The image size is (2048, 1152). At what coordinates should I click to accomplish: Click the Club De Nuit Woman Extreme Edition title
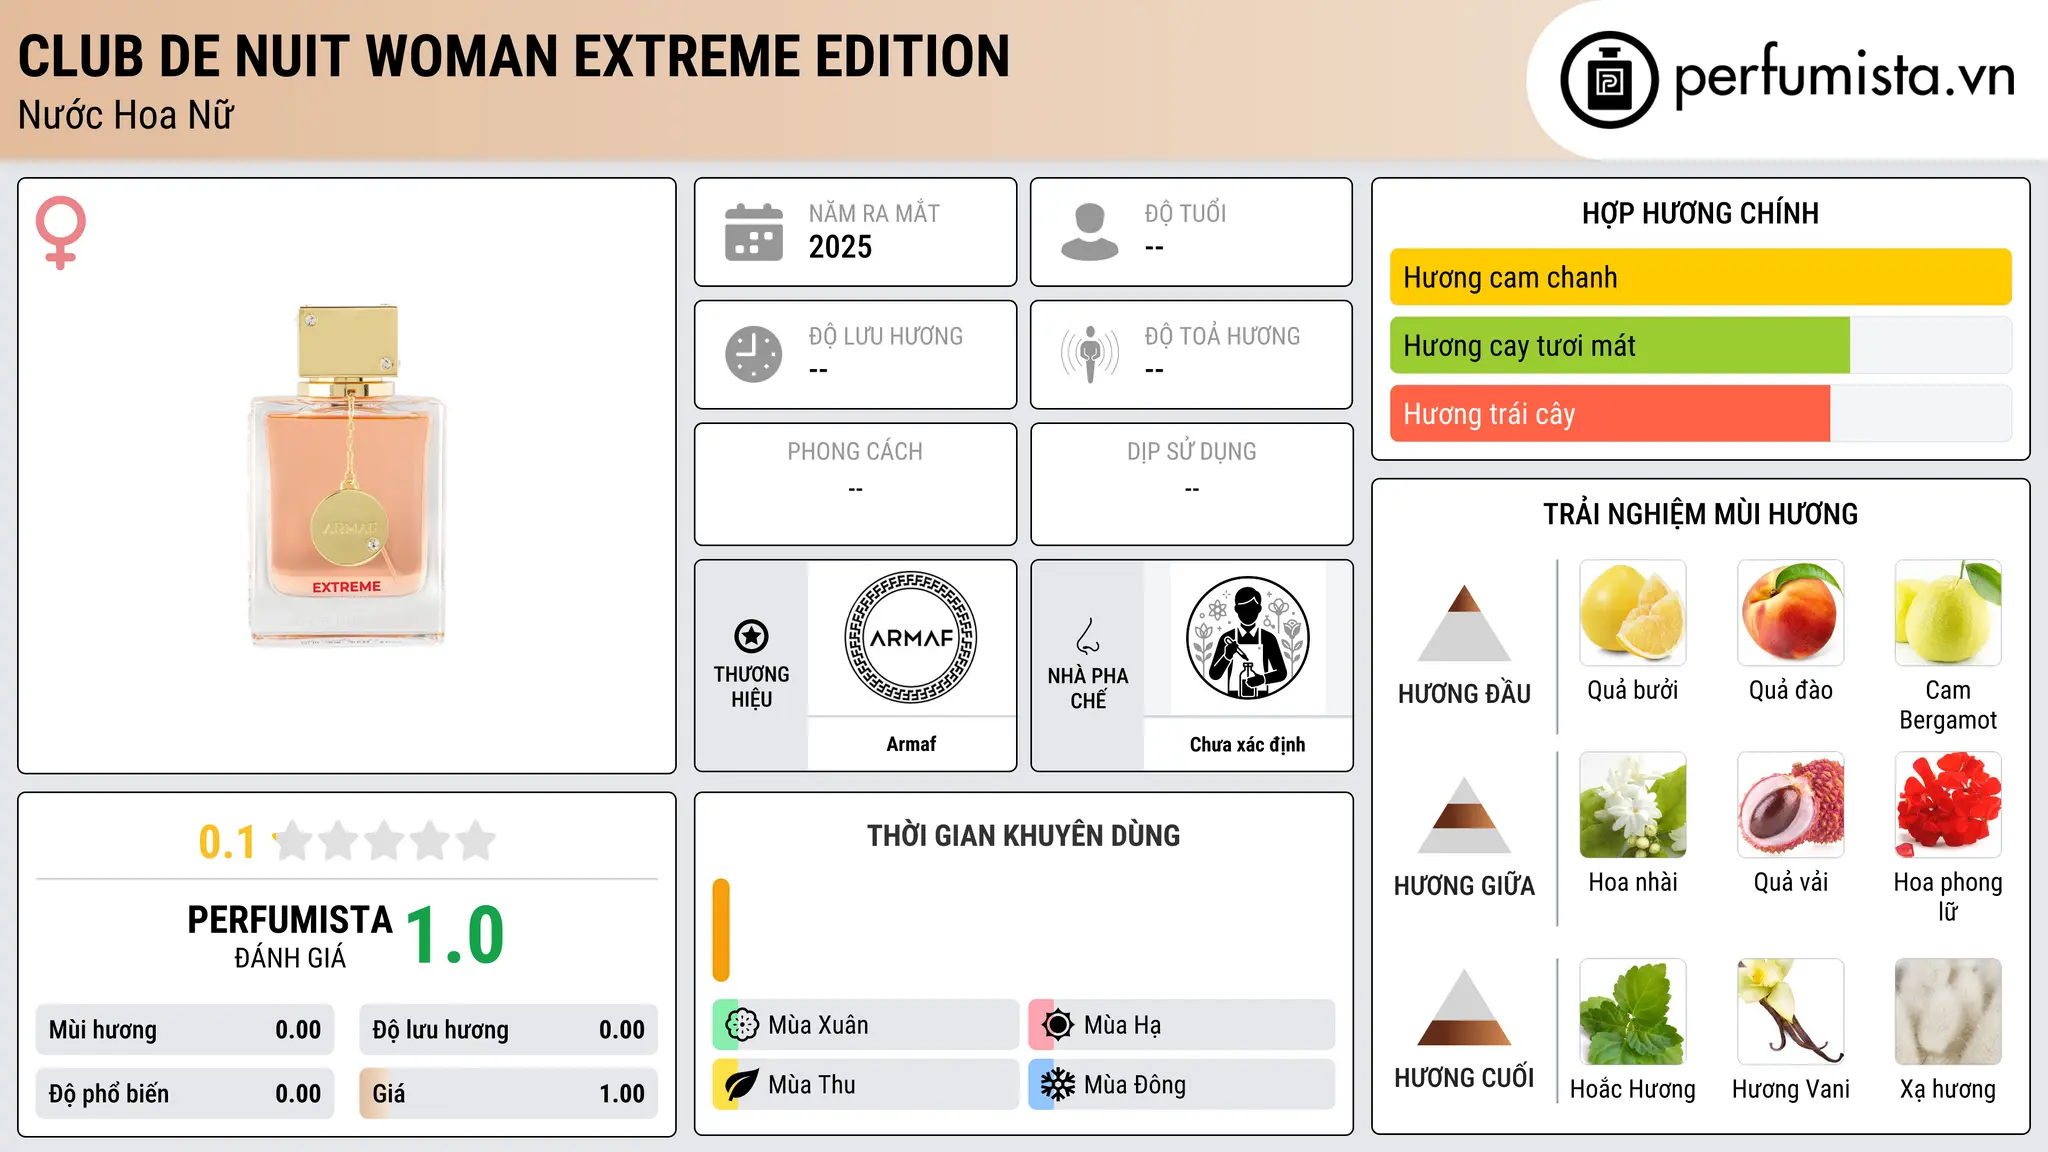pos(514,56)
